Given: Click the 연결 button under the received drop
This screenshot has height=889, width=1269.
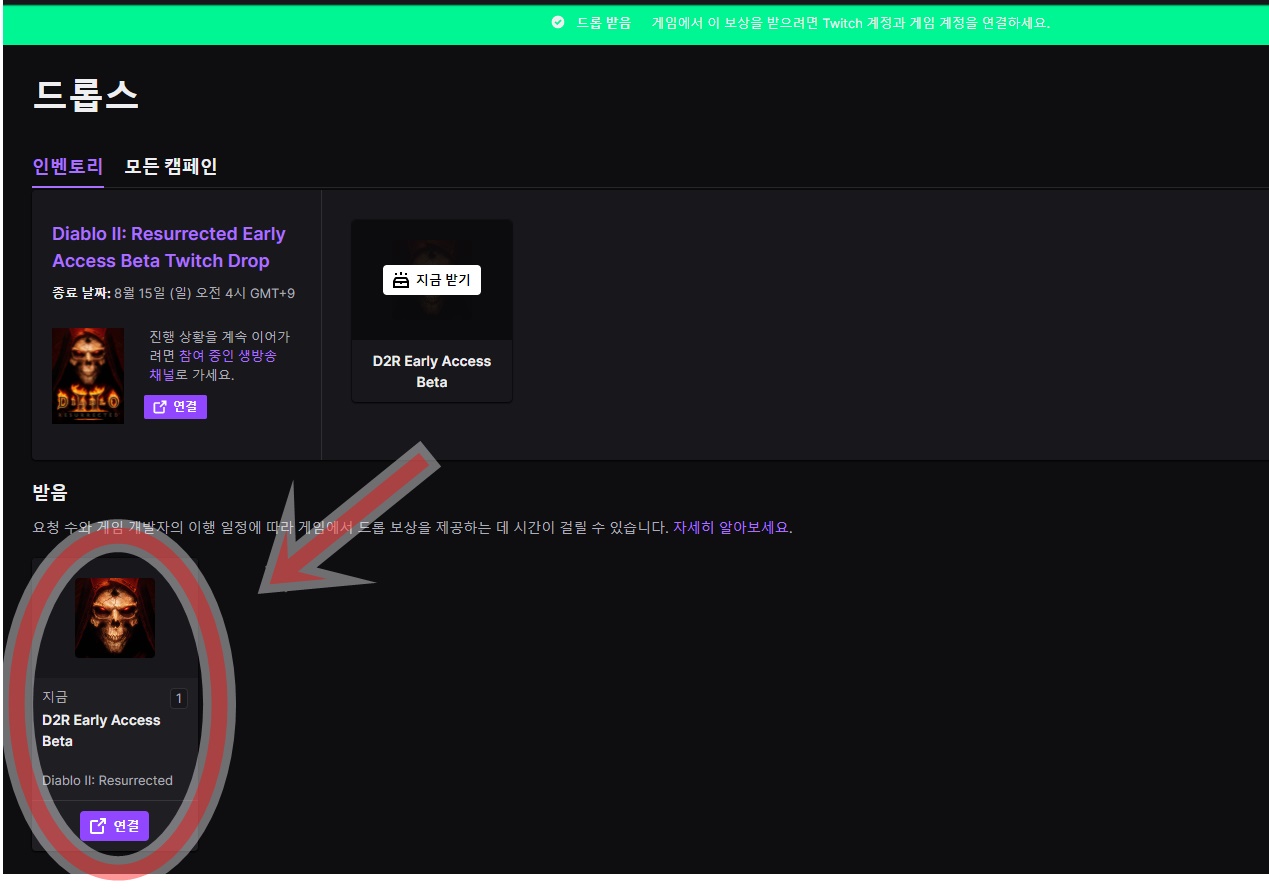Looking at the screenshot, I should coord(114,826).
